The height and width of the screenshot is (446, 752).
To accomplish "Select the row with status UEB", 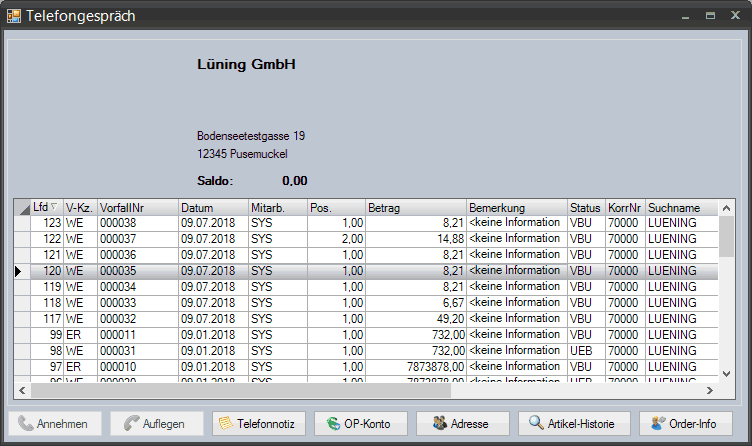I will [x=585, y=351].
